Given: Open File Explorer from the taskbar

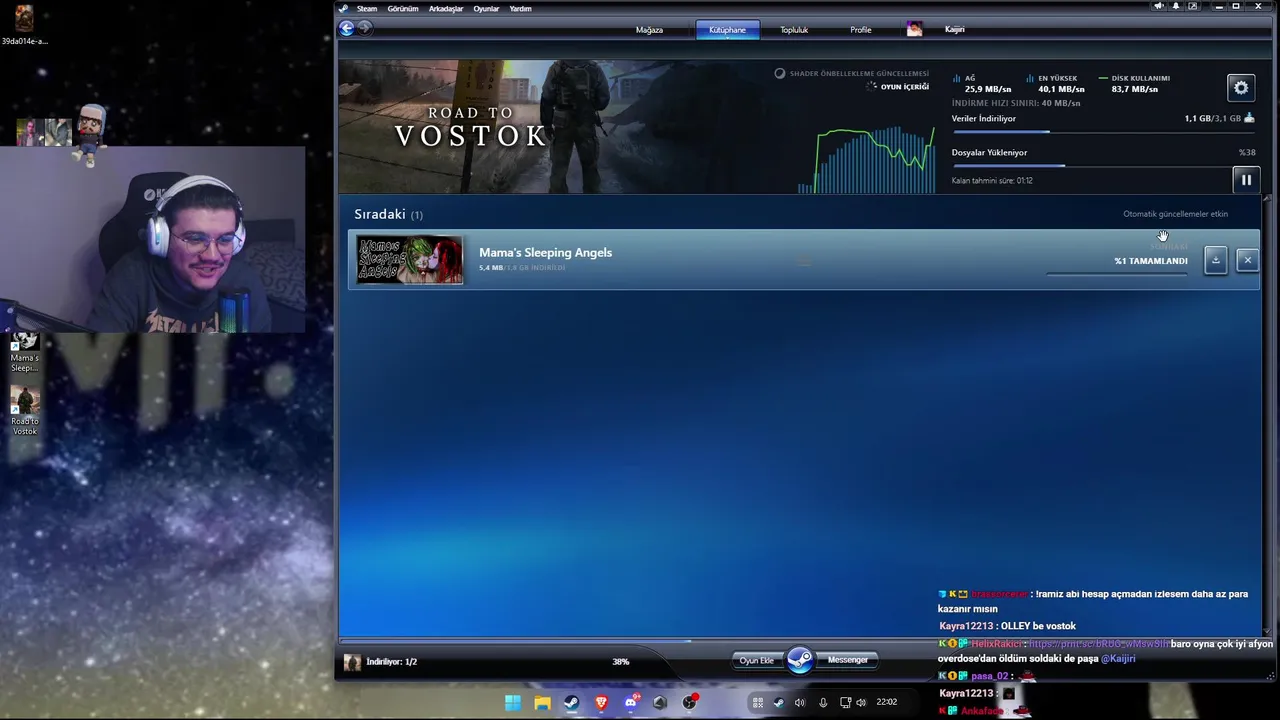Looking at the screenshot, I should click(542, 702).
